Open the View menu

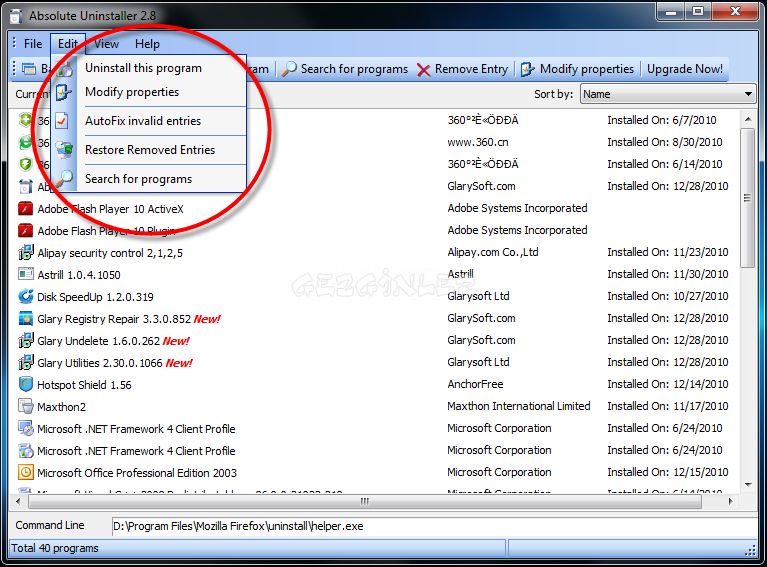pyautogui.click(x=106, y=44)
